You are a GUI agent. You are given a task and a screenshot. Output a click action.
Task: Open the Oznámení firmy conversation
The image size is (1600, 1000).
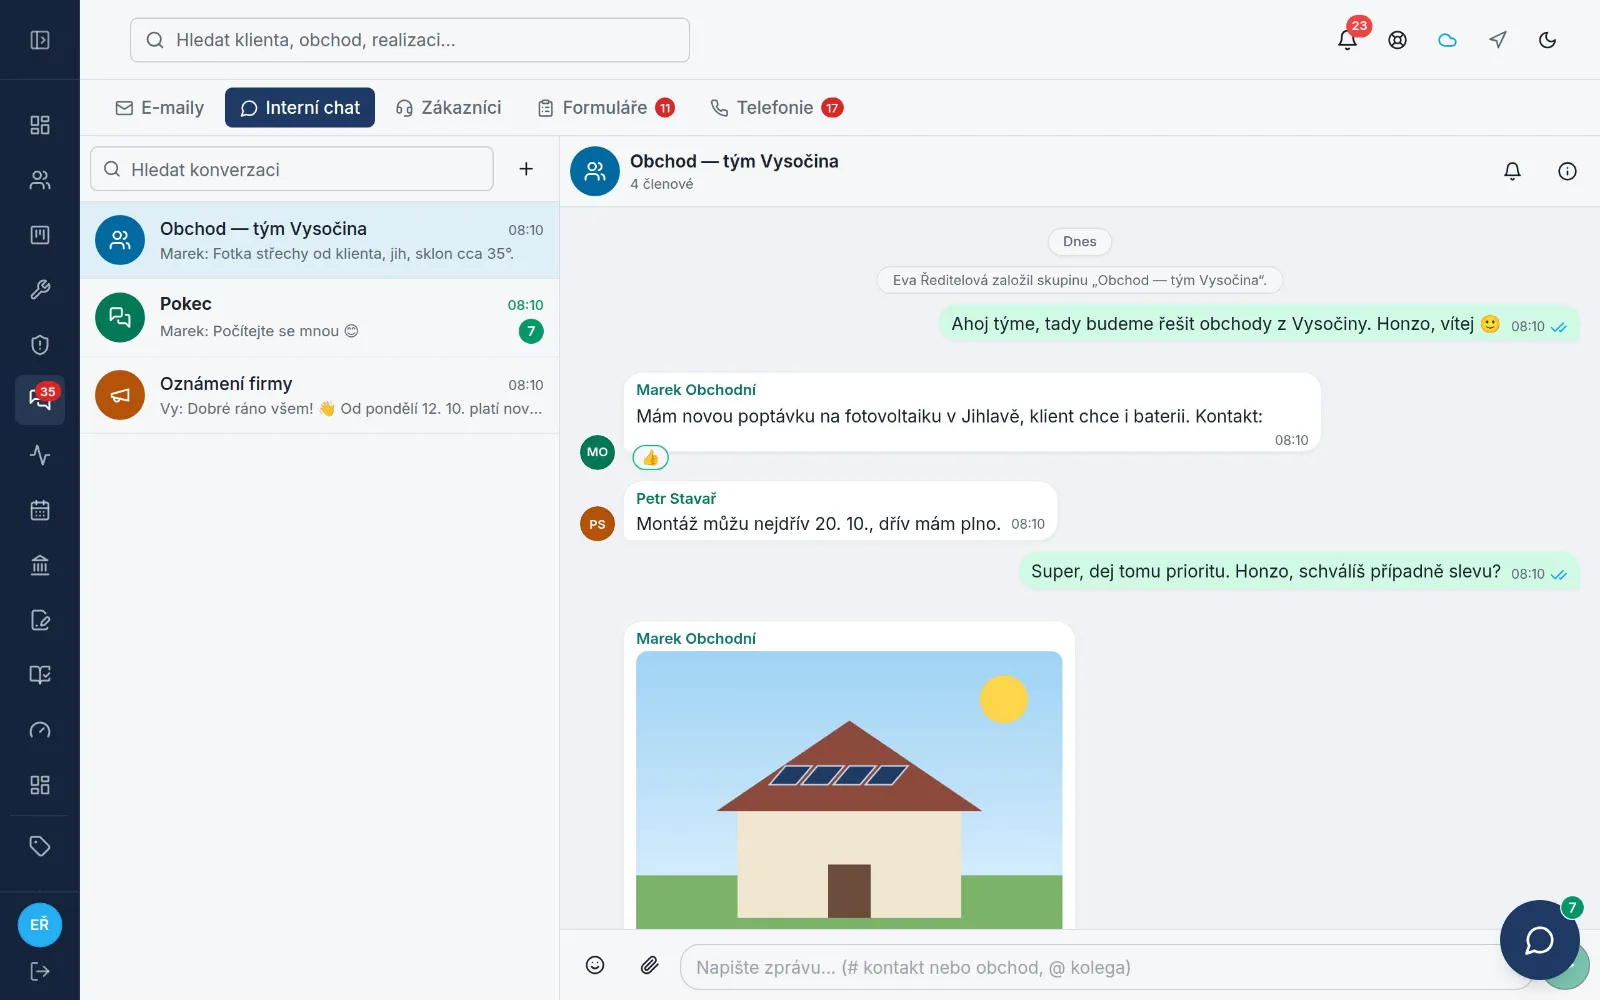point(320,395)
